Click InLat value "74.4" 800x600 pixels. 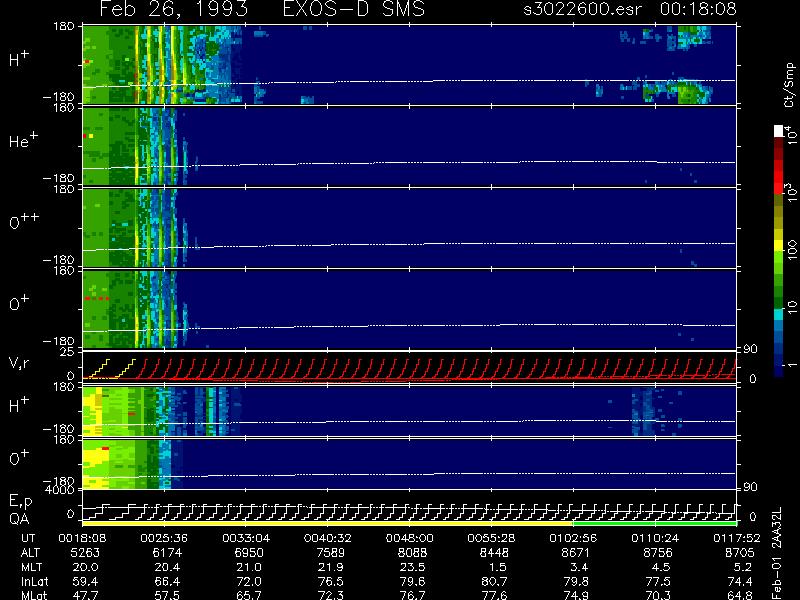739,581
